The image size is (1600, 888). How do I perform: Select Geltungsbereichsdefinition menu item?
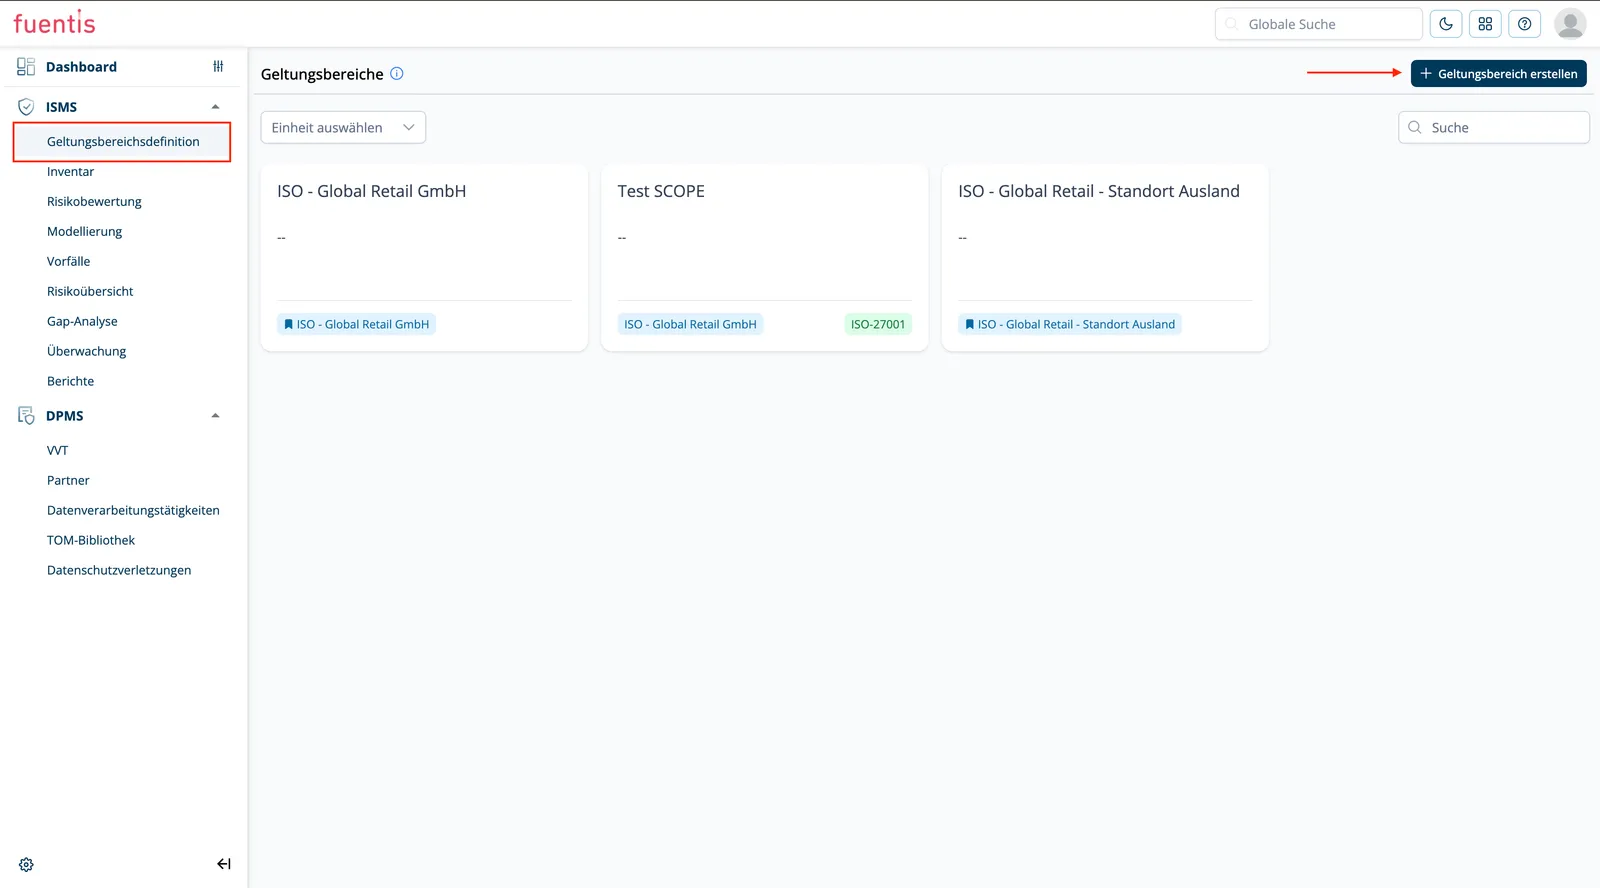coord(123,141)
